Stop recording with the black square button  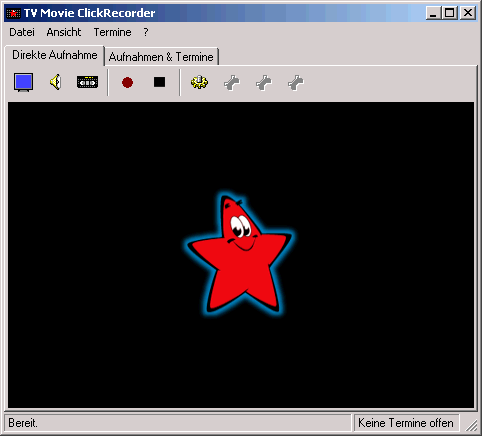click(159, 82)
